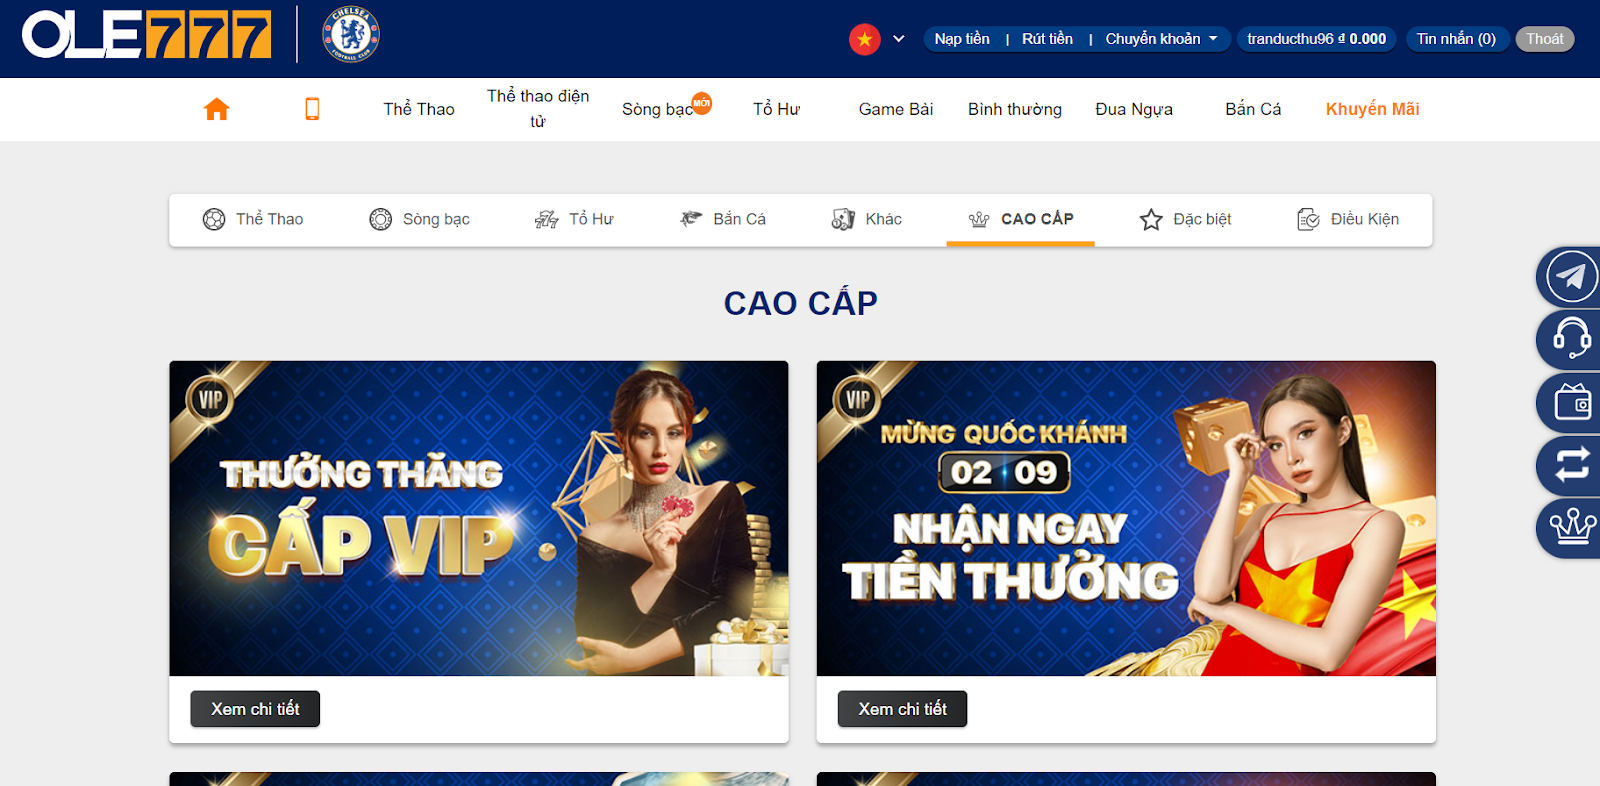1600x786 pixels.
Task: Open the Điều Kiện tab
Action: (1348, 219)
